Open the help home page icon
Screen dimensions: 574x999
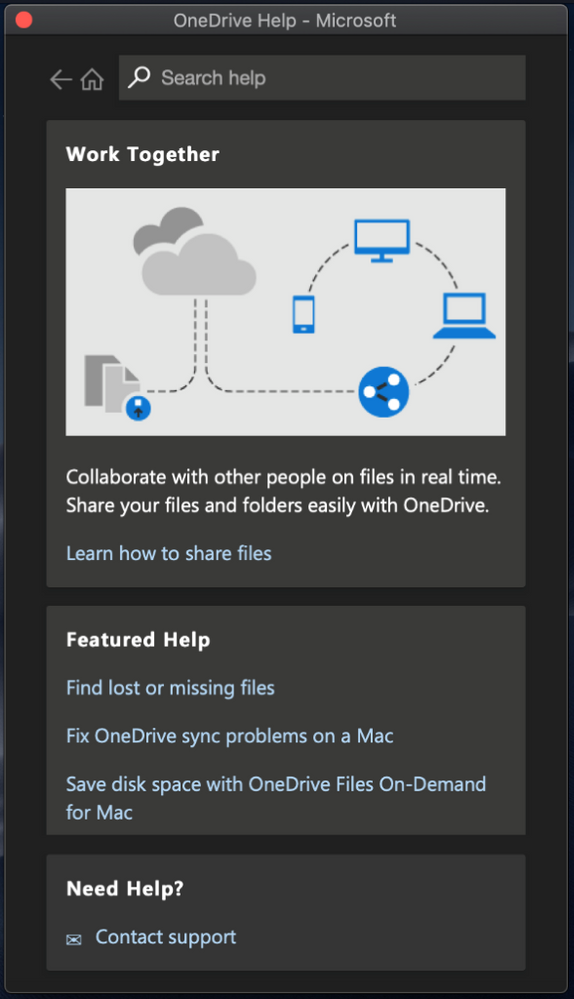point(92,80)
